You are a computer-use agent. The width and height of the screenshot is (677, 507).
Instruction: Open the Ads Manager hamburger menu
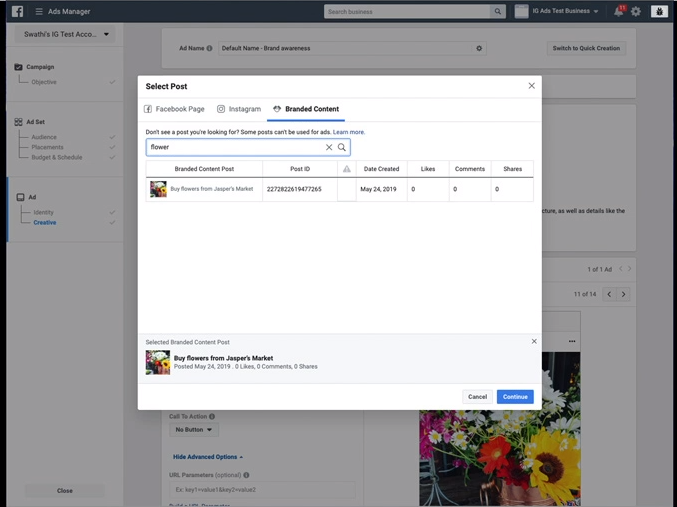(x=39, y=11)
